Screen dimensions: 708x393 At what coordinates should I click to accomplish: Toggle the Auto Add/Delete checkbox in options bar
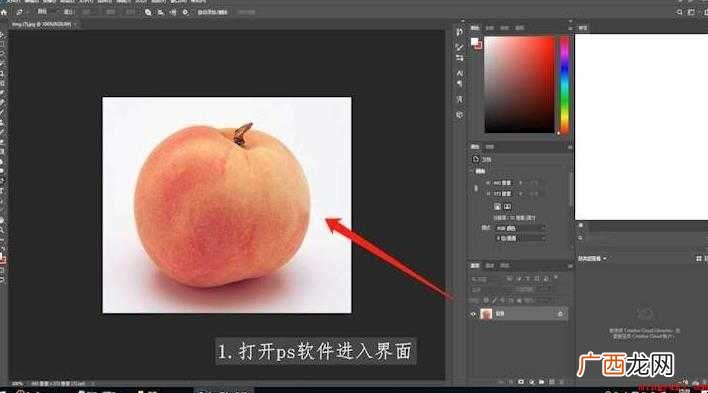(x=212, y=13)
